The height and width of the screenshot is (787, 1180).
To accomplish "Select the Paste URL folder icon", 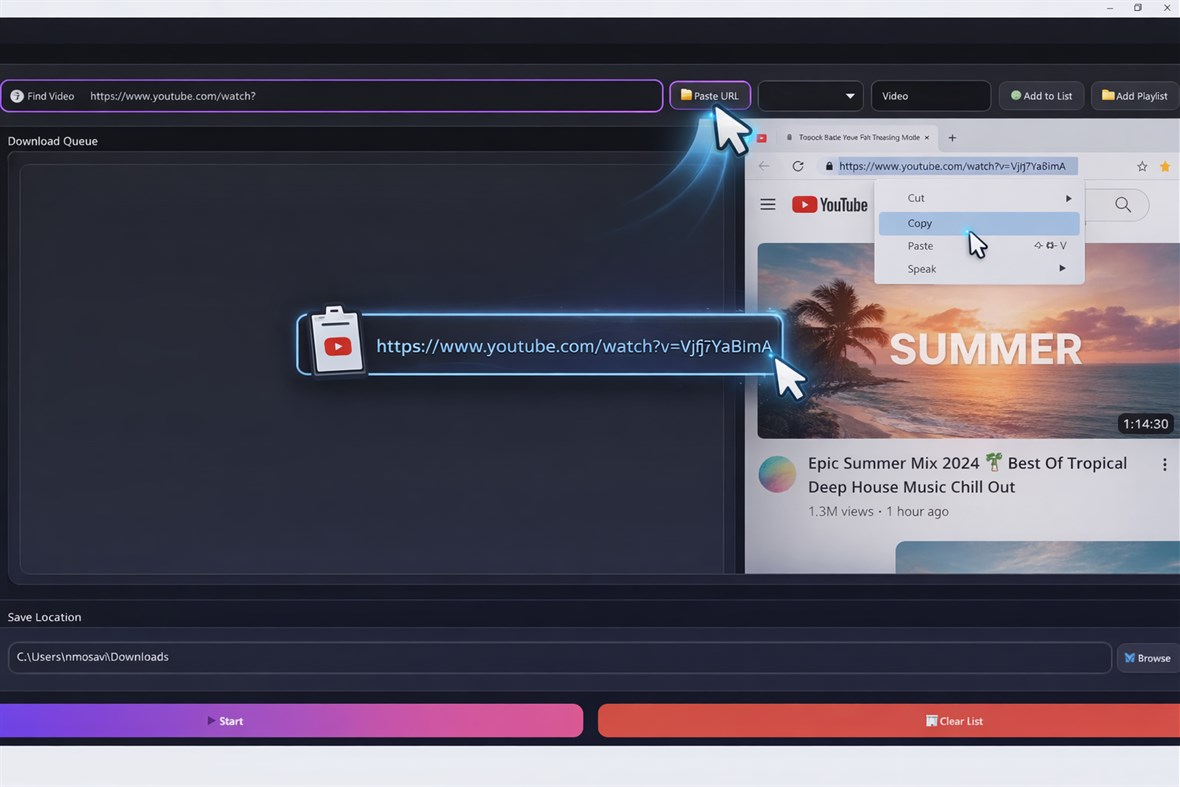I will pos(684,95).
